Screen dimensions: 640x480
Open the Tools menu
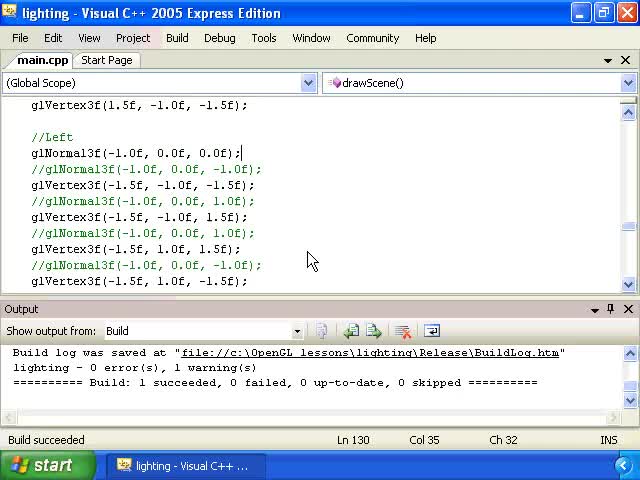[264, 38]
